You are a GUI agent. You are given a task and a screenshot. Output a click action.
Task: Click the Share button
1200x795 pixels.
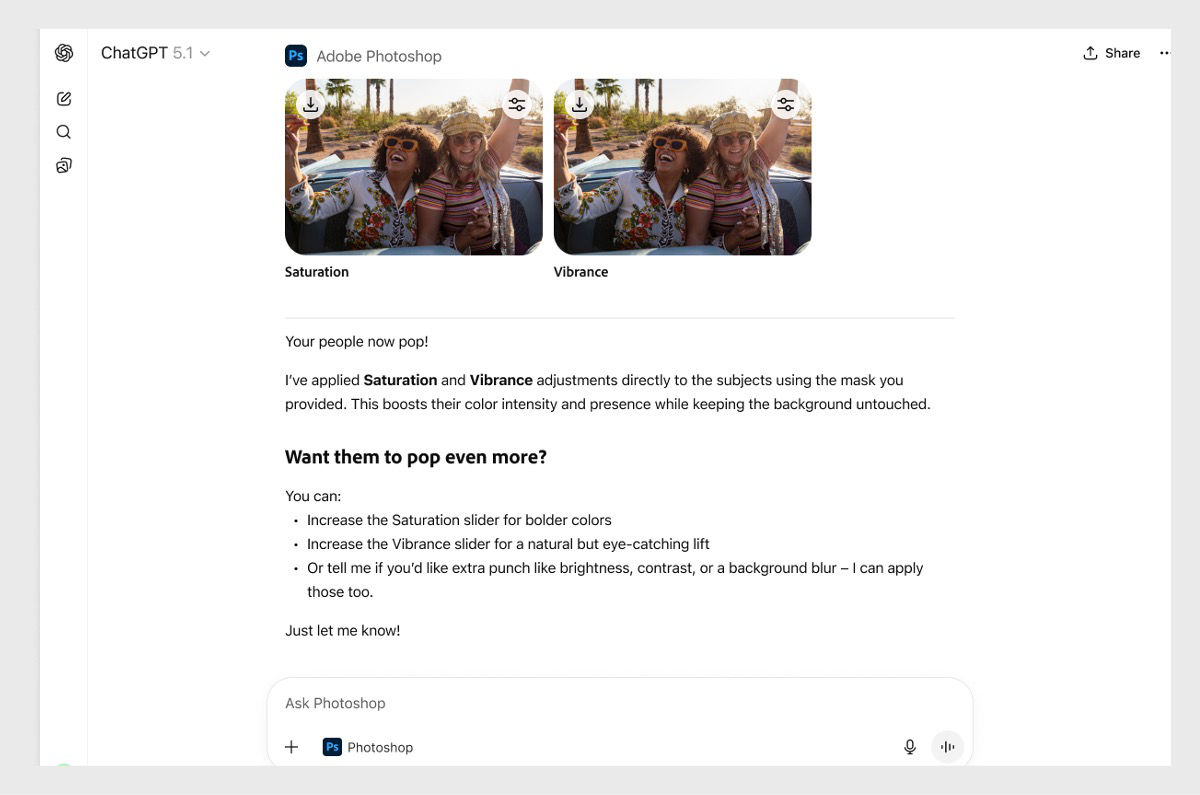1111,52
